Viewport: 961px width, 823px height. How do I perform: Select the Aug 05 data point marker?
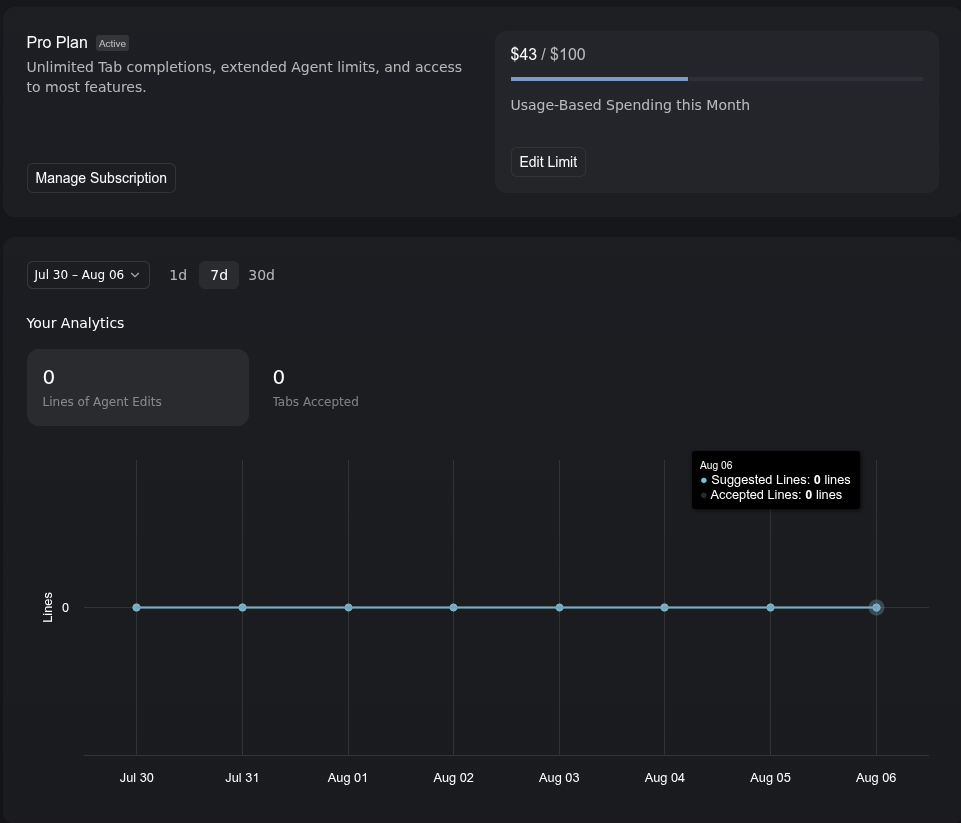coord(770,607)
